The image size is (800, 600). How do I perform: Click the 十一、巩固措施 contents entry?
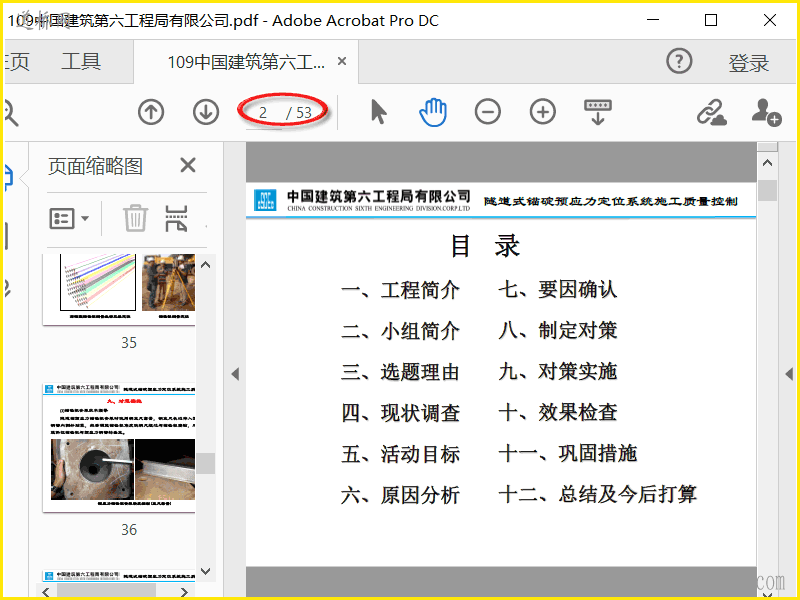568,453
